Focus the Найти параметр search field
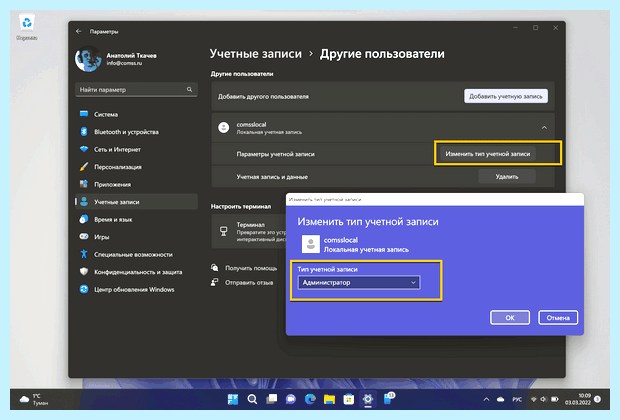Image resolution: width=620 pixels, height=420 pixels. point(136,90)
